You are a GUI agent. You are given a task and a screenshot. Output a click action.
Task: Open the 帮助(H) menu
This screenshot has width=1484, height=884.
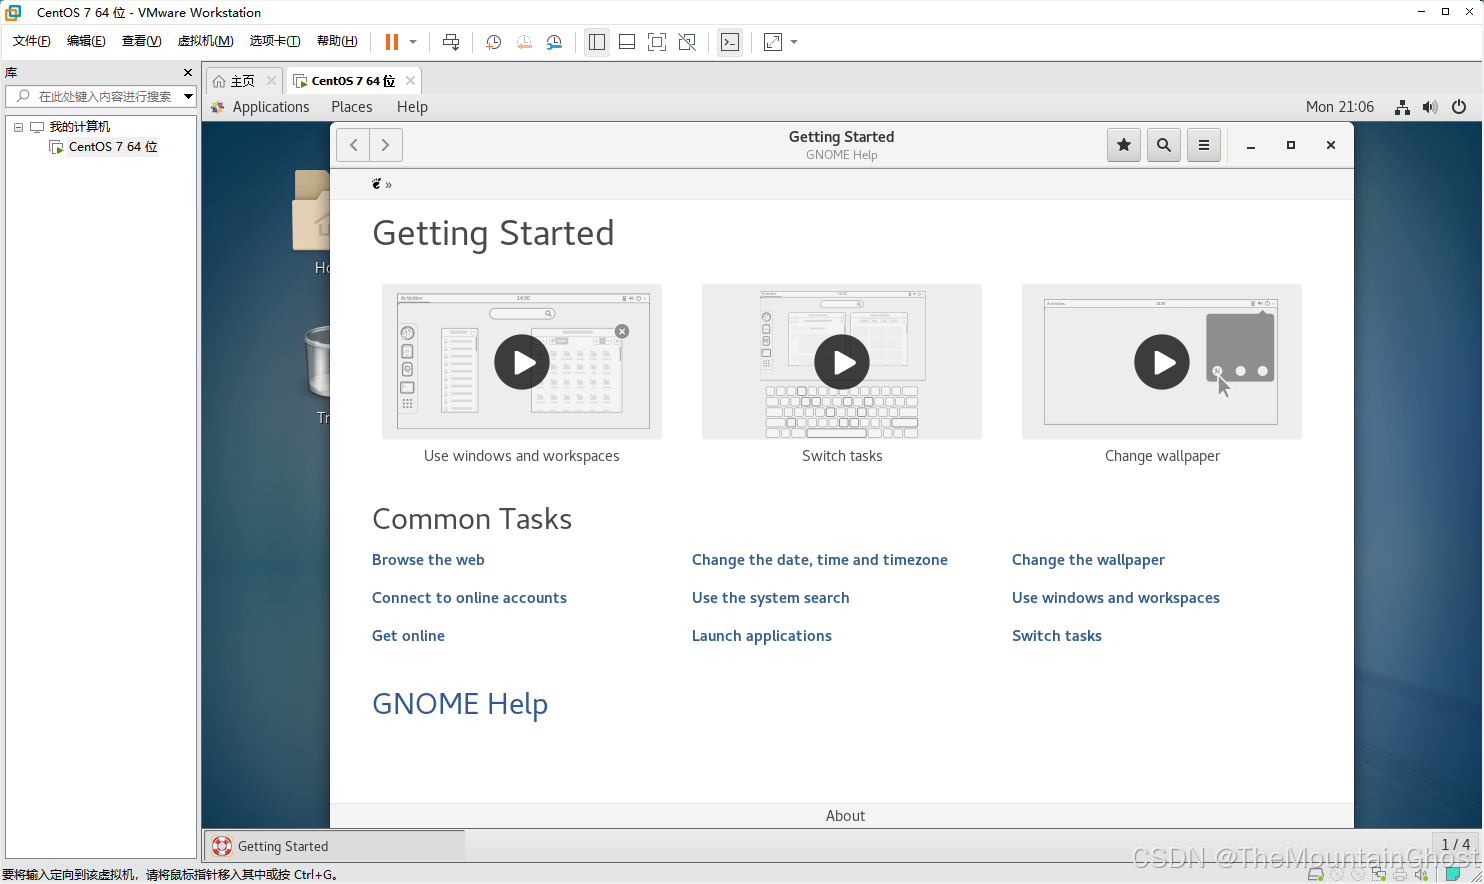(337, 41)
